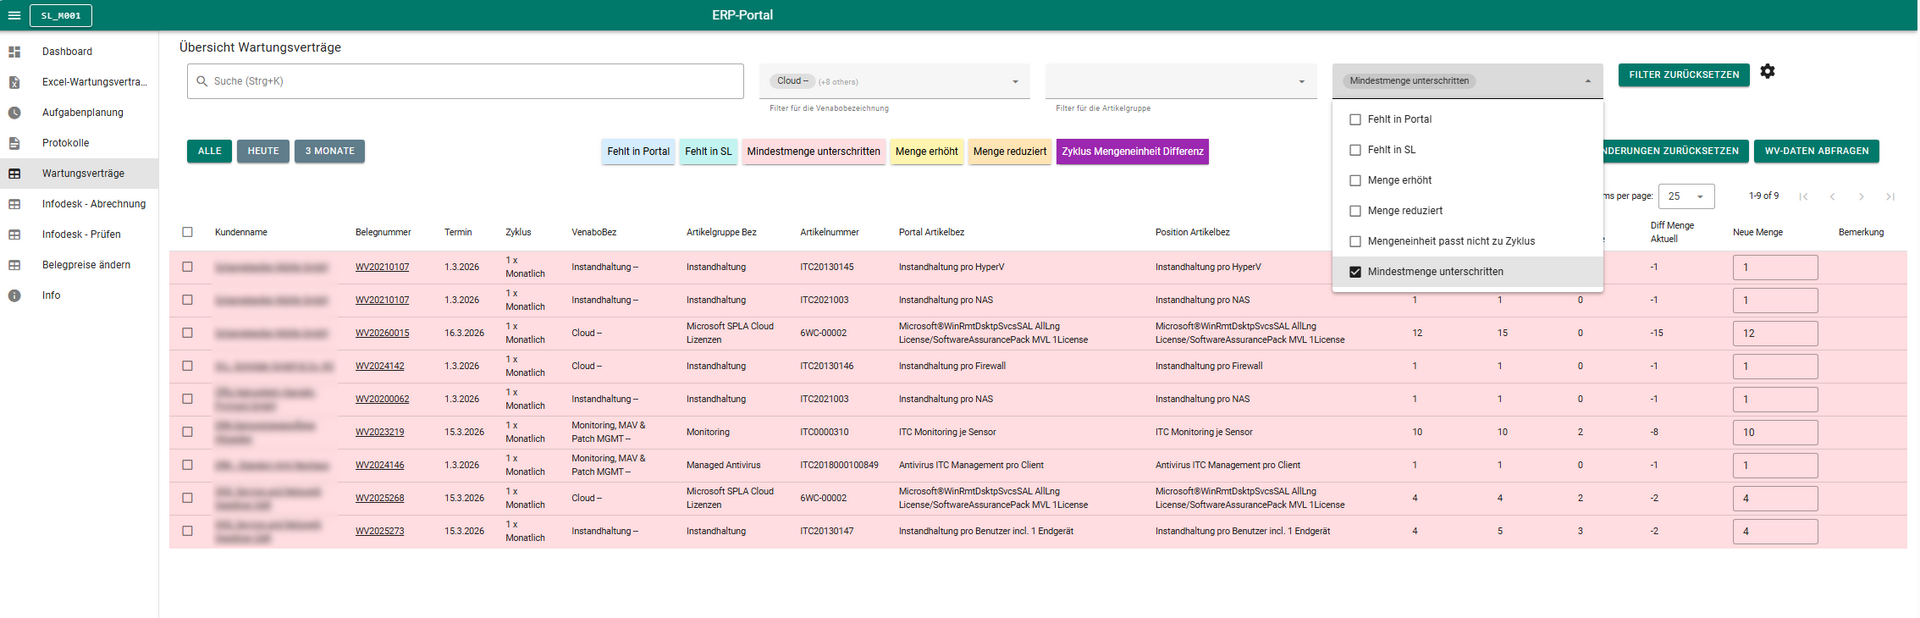The width and height of the screenshot is (1920, 618).
Task: Toggle the select-all checkbox in table header
Action: pyautogui.click(x=187, y=232)
